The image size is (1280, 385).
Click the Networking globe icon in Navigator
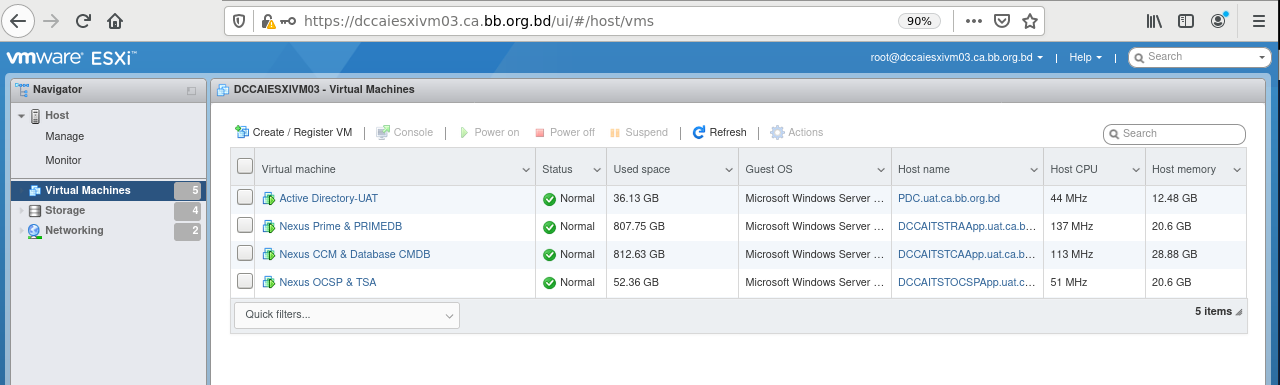pyautogui.click(x=35, y=231)
